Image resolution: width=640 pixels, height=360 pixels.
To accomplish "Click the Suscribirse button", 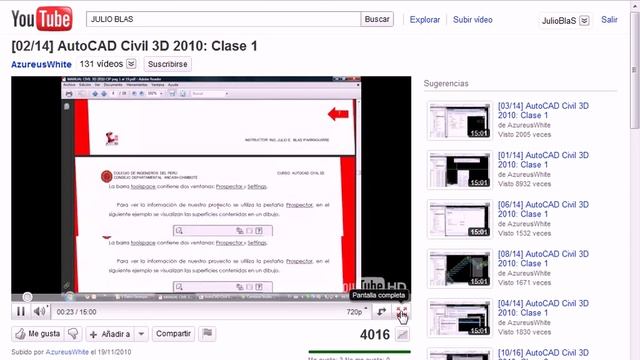I will pos(168,64).
